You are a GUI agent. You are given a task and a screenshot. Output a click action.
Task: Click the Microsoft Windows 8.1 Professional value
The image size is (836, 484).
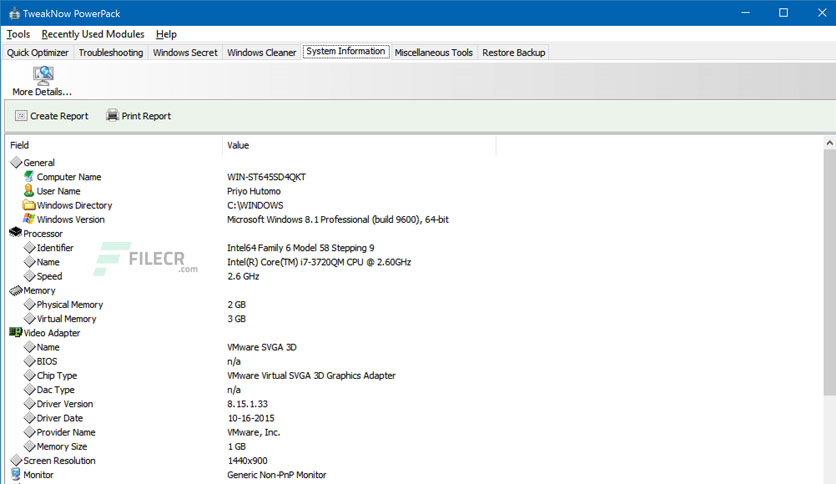(338, 220)
